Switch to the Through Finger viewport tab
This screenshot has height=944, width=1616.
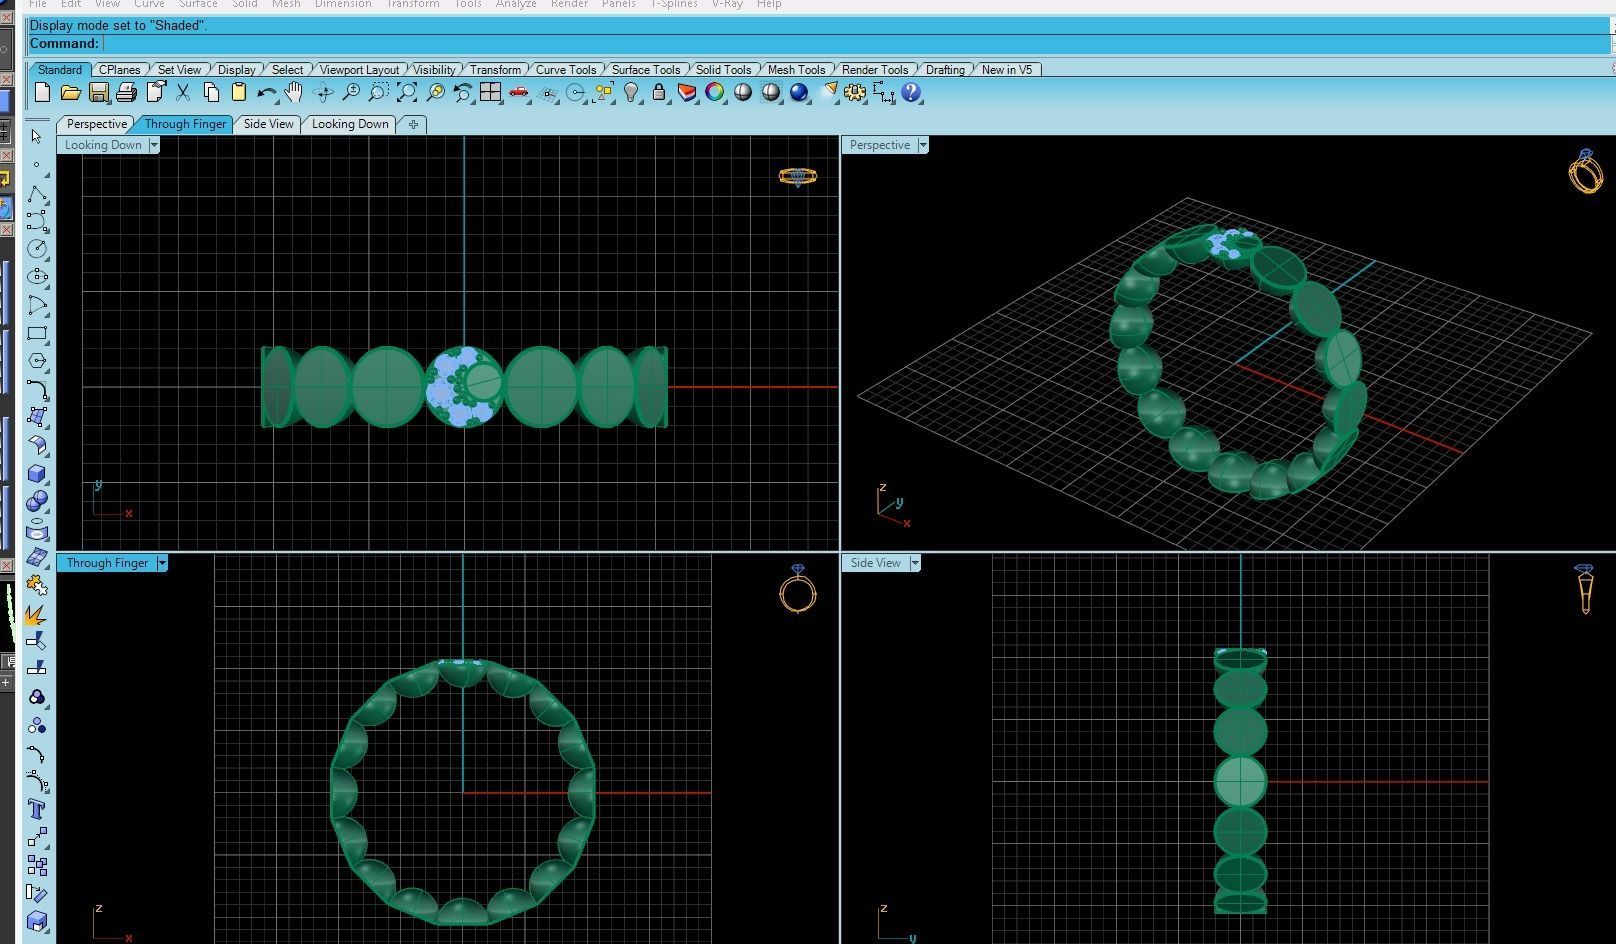point(185,124)
